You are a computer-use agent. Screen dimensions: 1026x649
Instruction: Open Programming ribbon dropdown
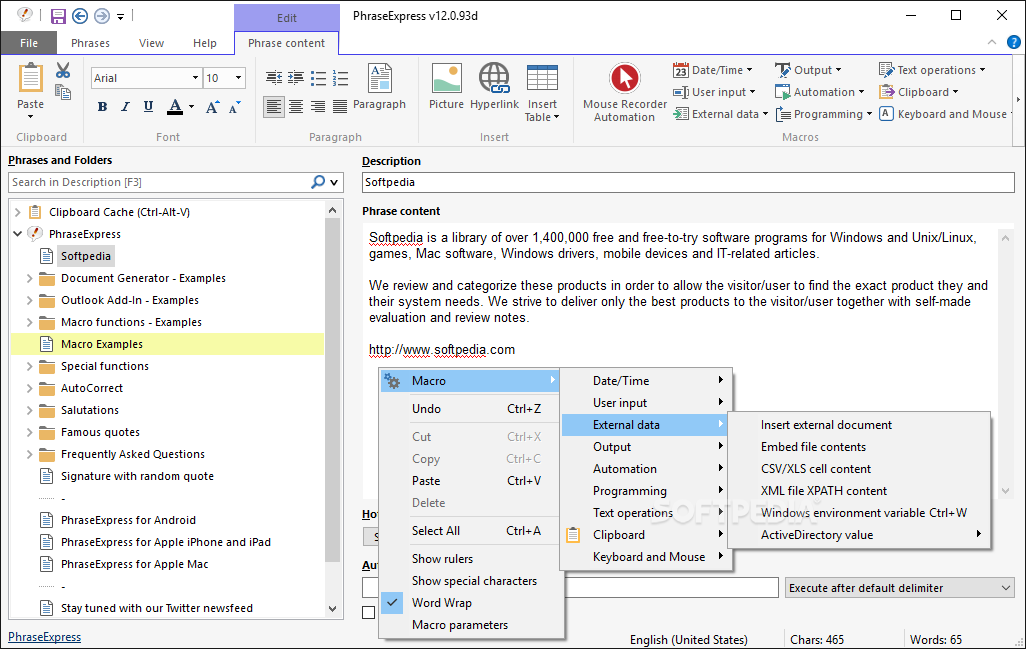point(824,114)
